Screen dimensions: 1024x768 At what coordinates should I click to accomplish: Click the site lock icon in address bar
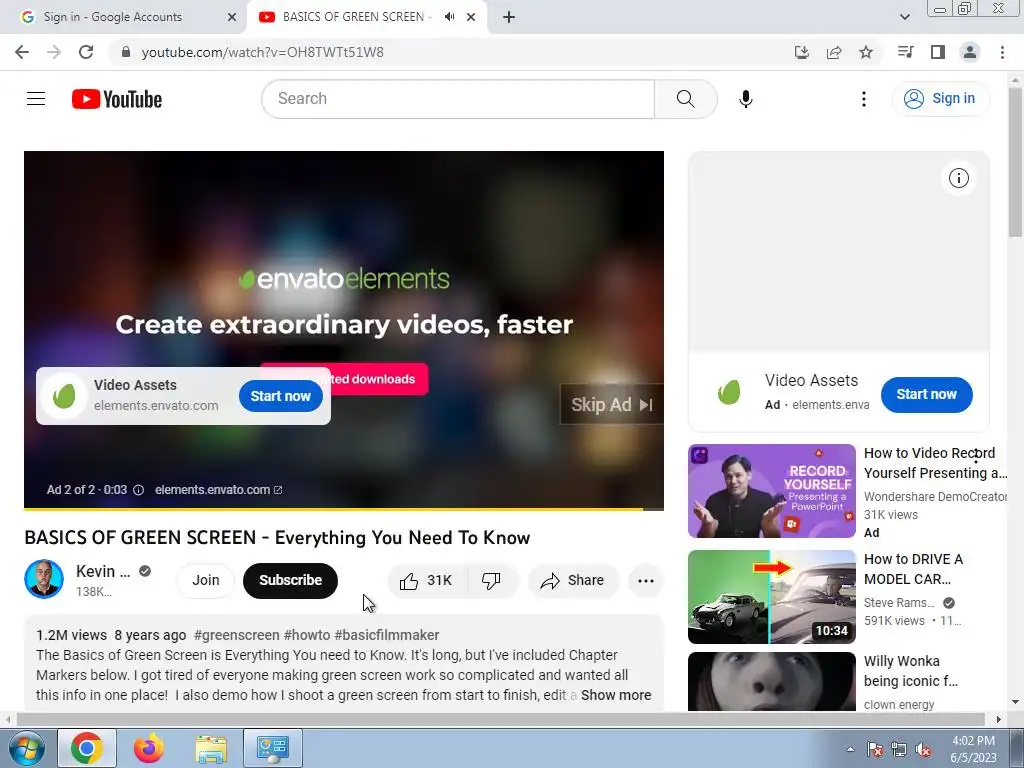tap(126, 52)
